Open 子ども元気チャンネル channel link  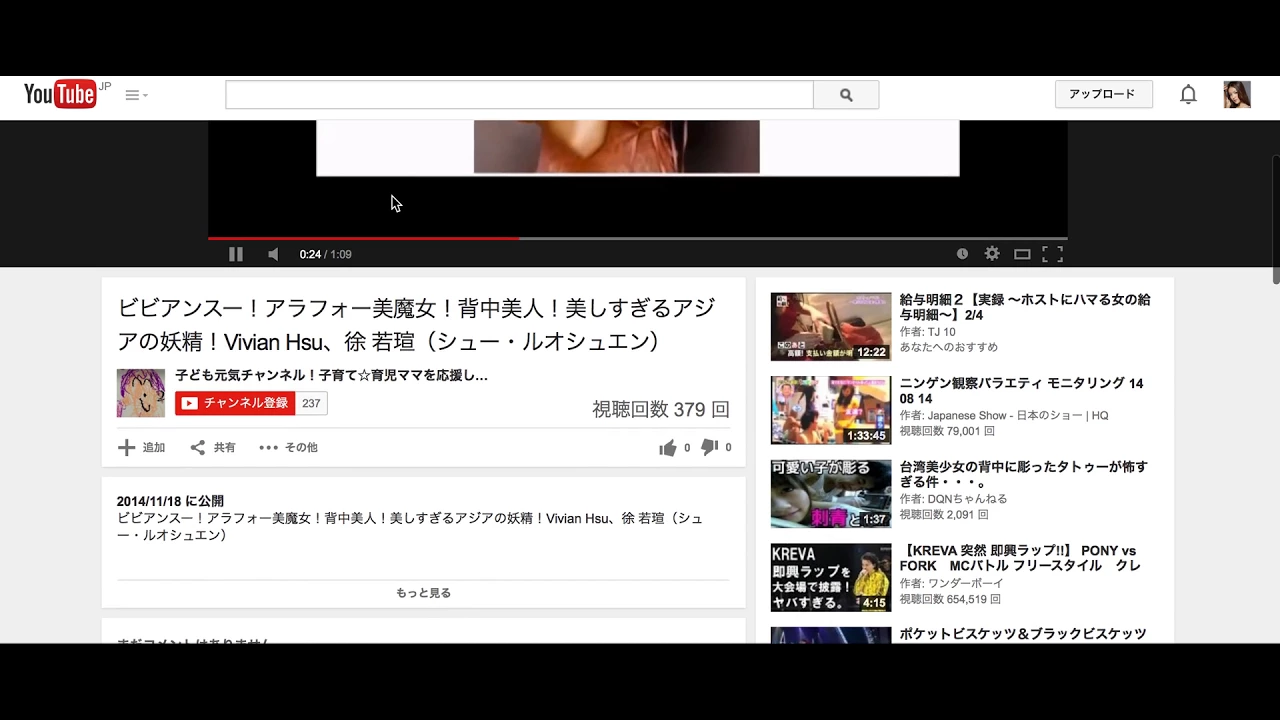pyautogui.click(x=332, y=376)
